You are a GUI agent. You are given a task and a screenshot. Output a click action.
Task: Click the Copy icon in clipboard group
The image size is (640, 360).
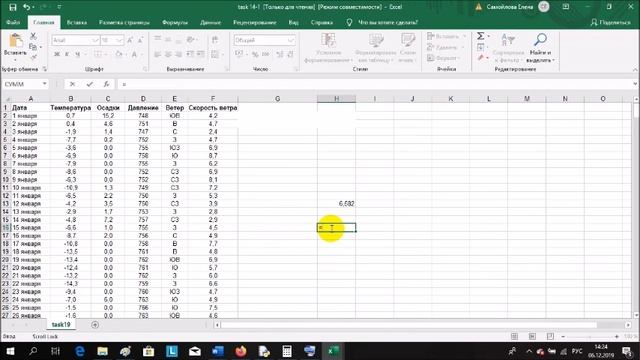(33, 47)
